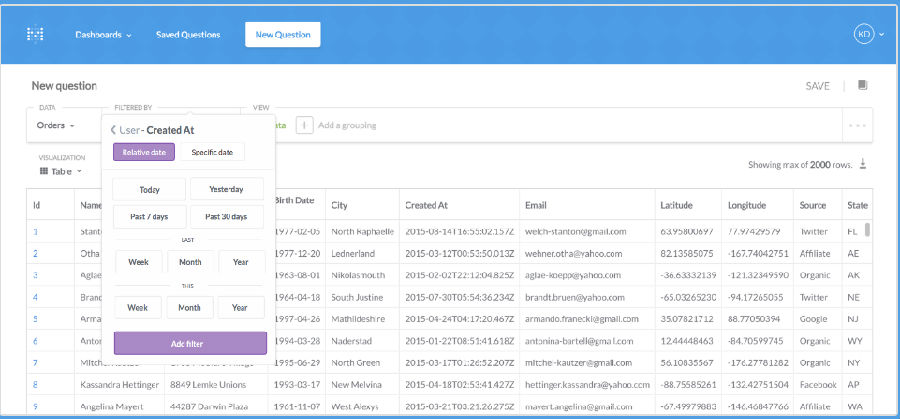Click the Metabase logo icon
This screenshot has height=419, width=900.
(x=36, y=34)
